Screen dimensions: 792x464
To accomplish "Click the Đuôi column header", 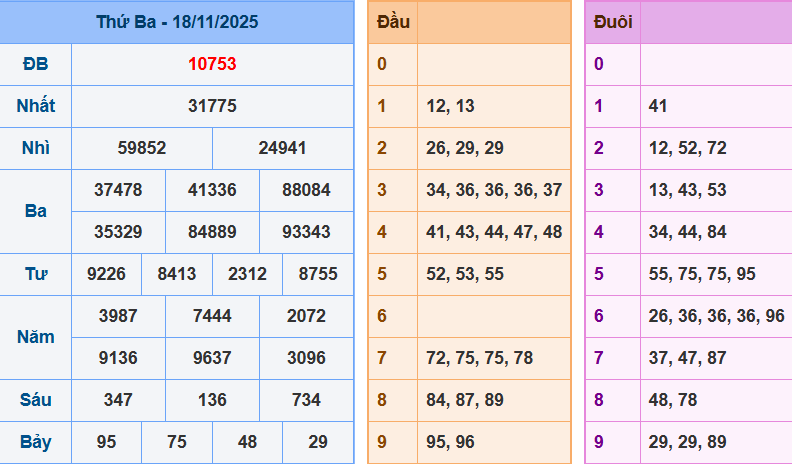I will 612,22.
